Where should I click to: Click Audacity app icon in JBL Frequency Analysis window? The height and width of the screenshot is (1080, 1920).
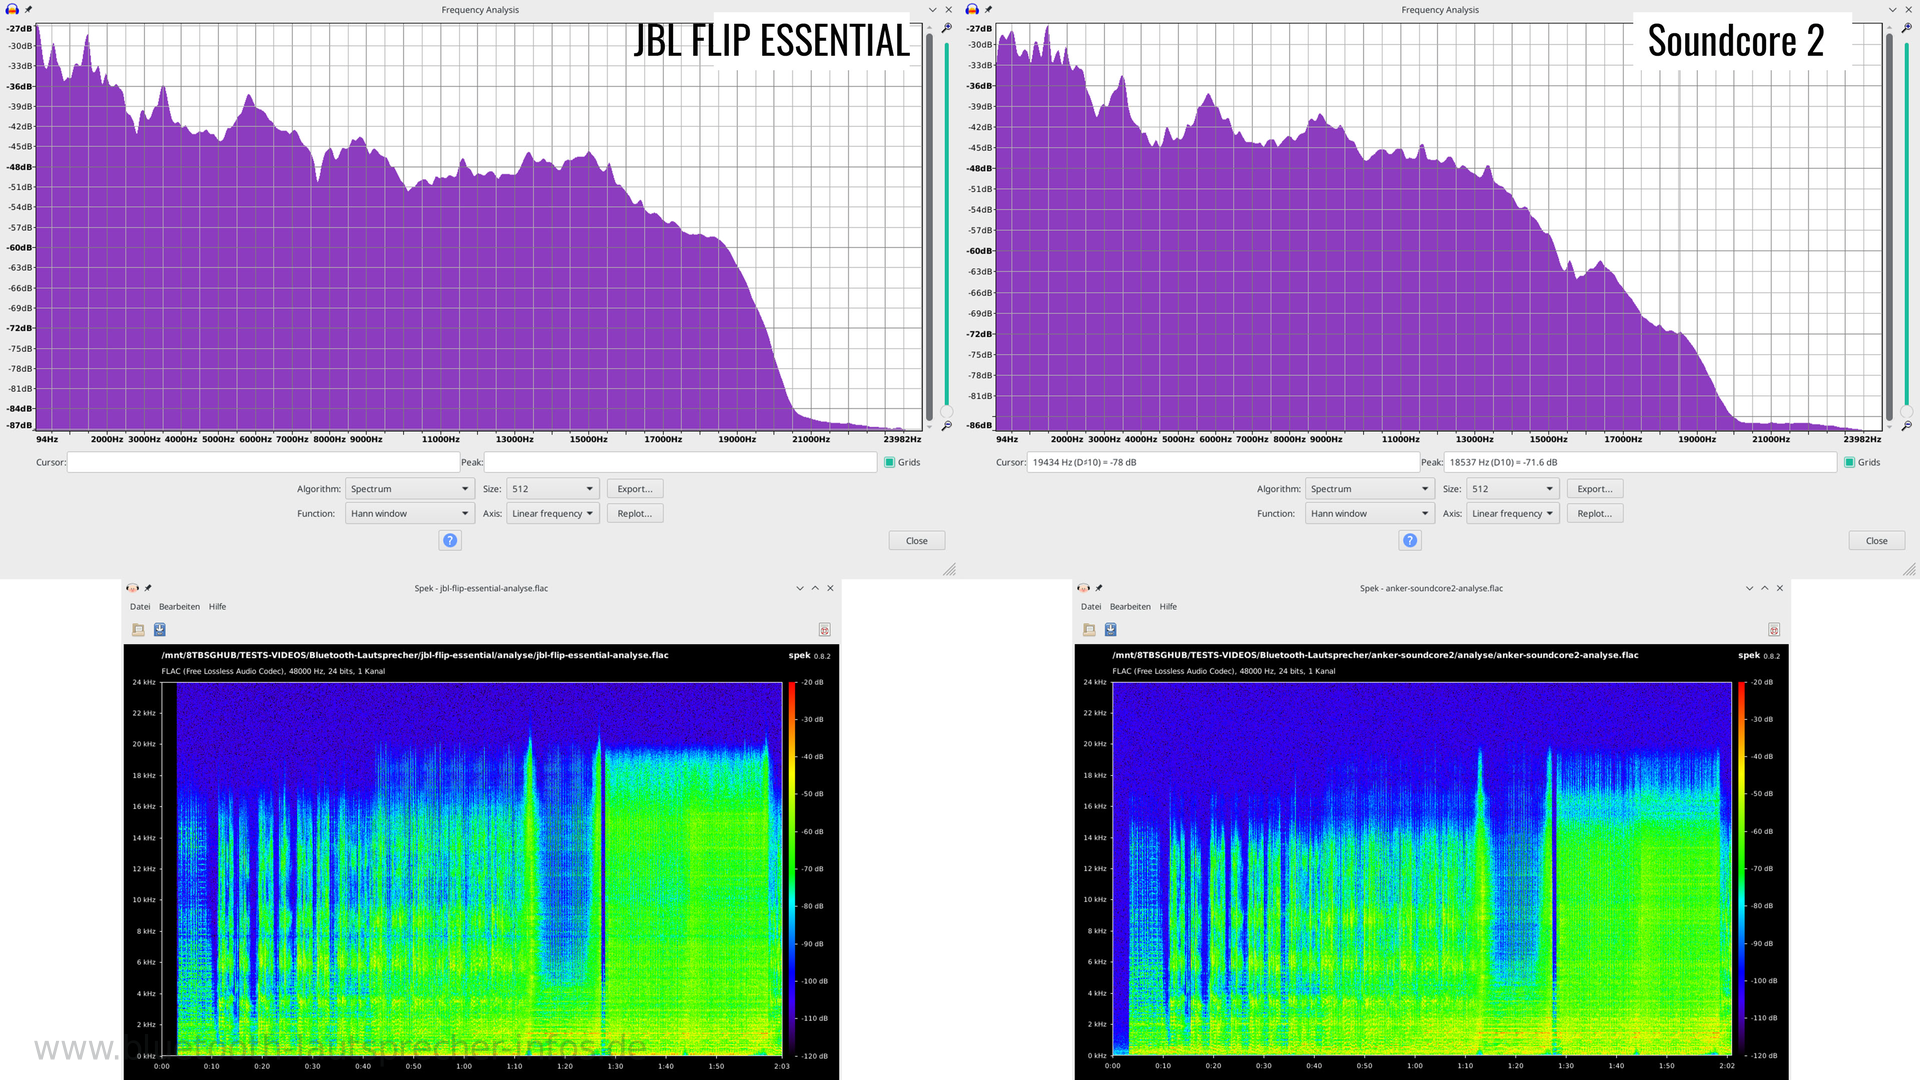point(12,9)
